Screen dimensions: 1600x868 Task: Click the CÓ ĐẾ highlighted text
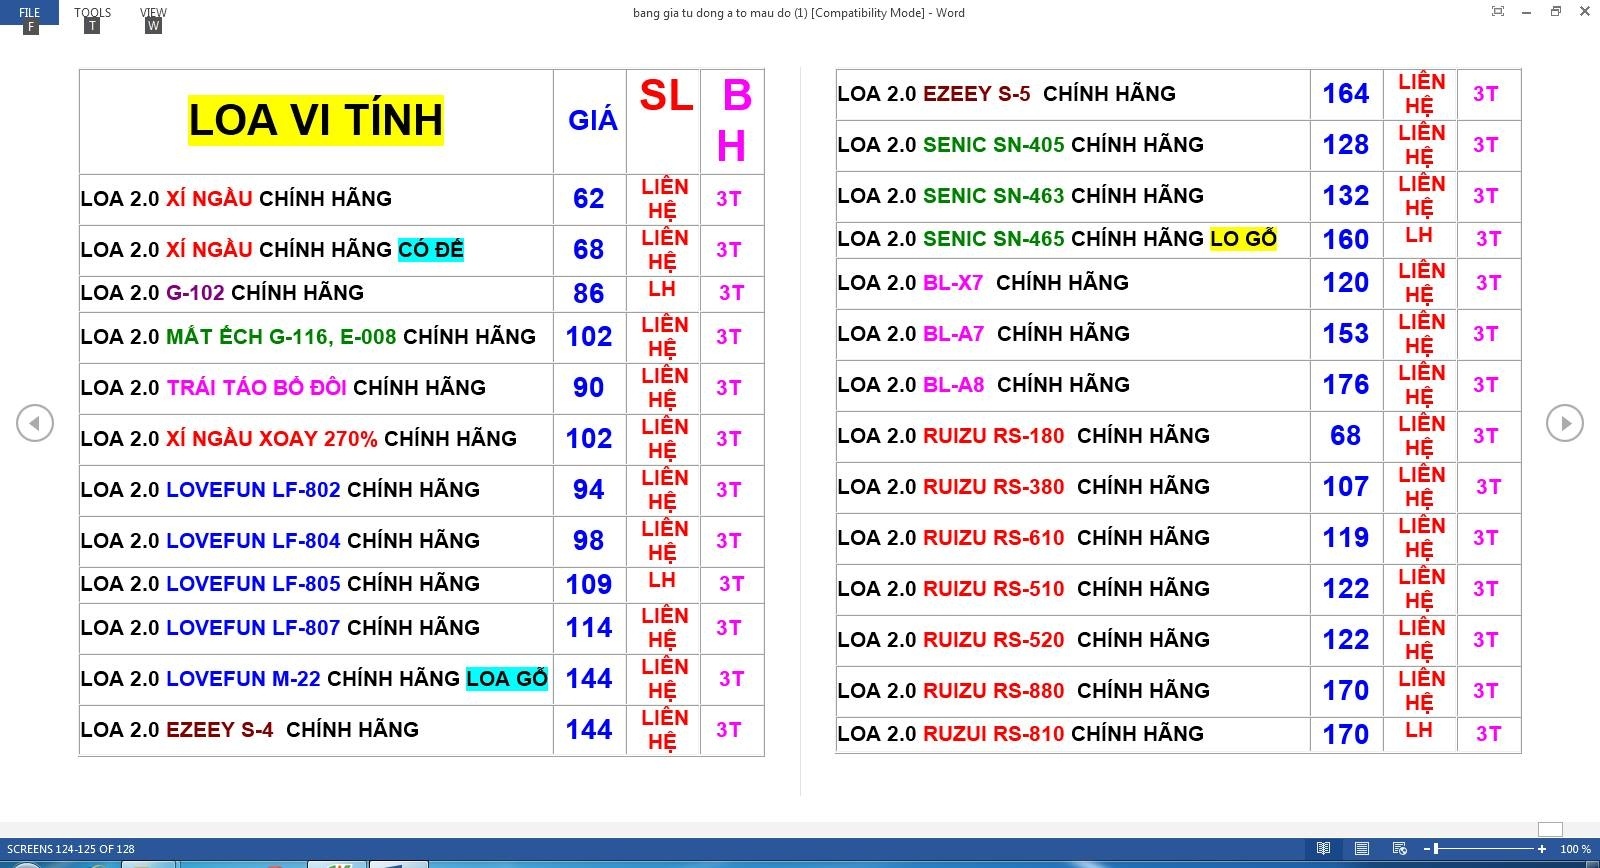pyautogui.click(x=431, y=249)
